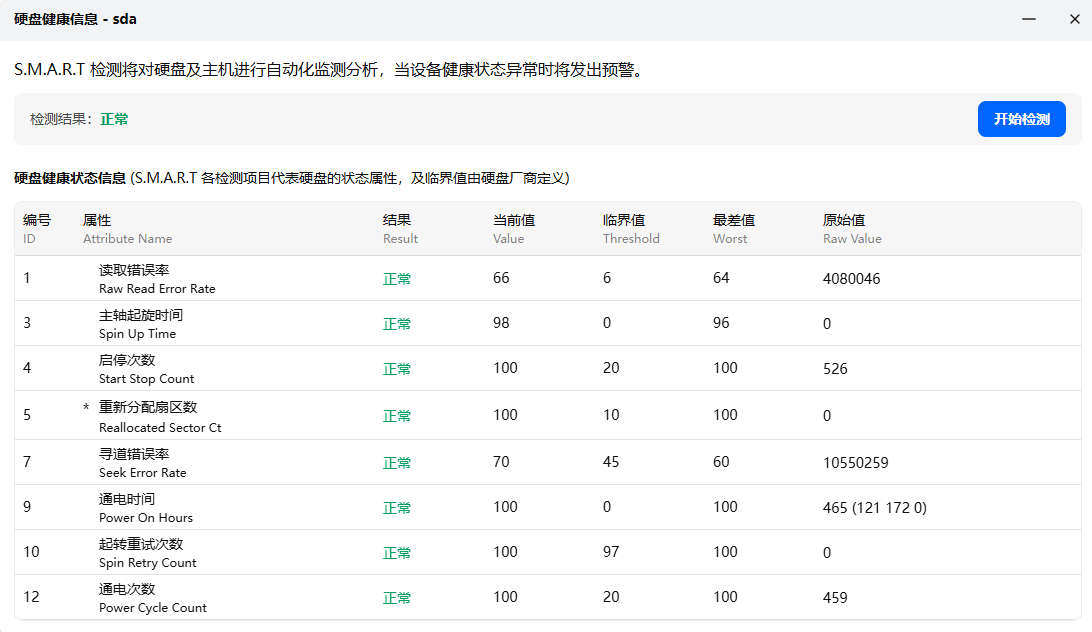
Task: Click the 临界值 Threshold column header
Action: tap(630, 228)
